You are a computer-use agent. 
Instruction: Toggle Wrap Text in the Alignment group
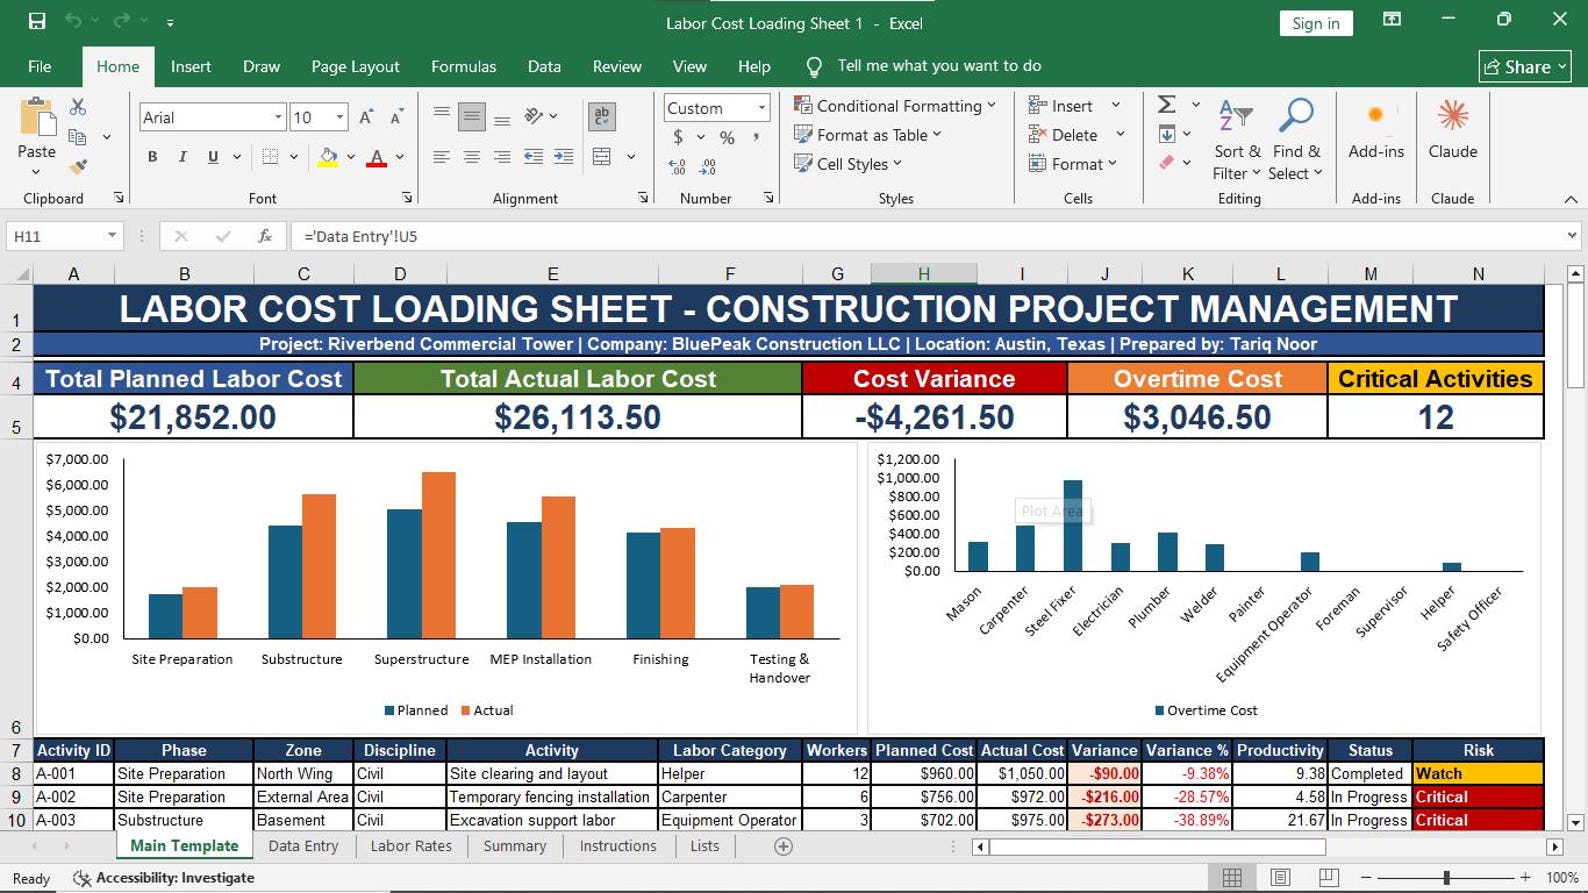pyautogui.click(x=602, y=117)
